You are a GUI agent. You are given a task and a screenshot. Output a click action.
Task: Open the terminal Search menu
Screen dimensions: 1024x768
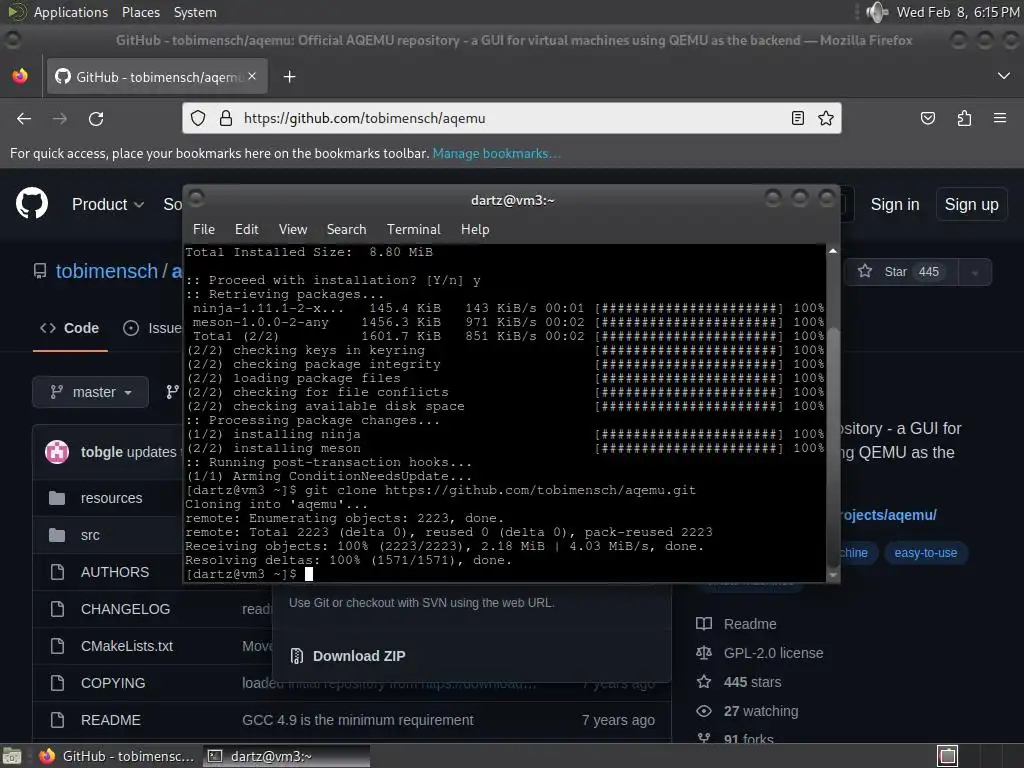pyautogui.click(x=346, y=229)
